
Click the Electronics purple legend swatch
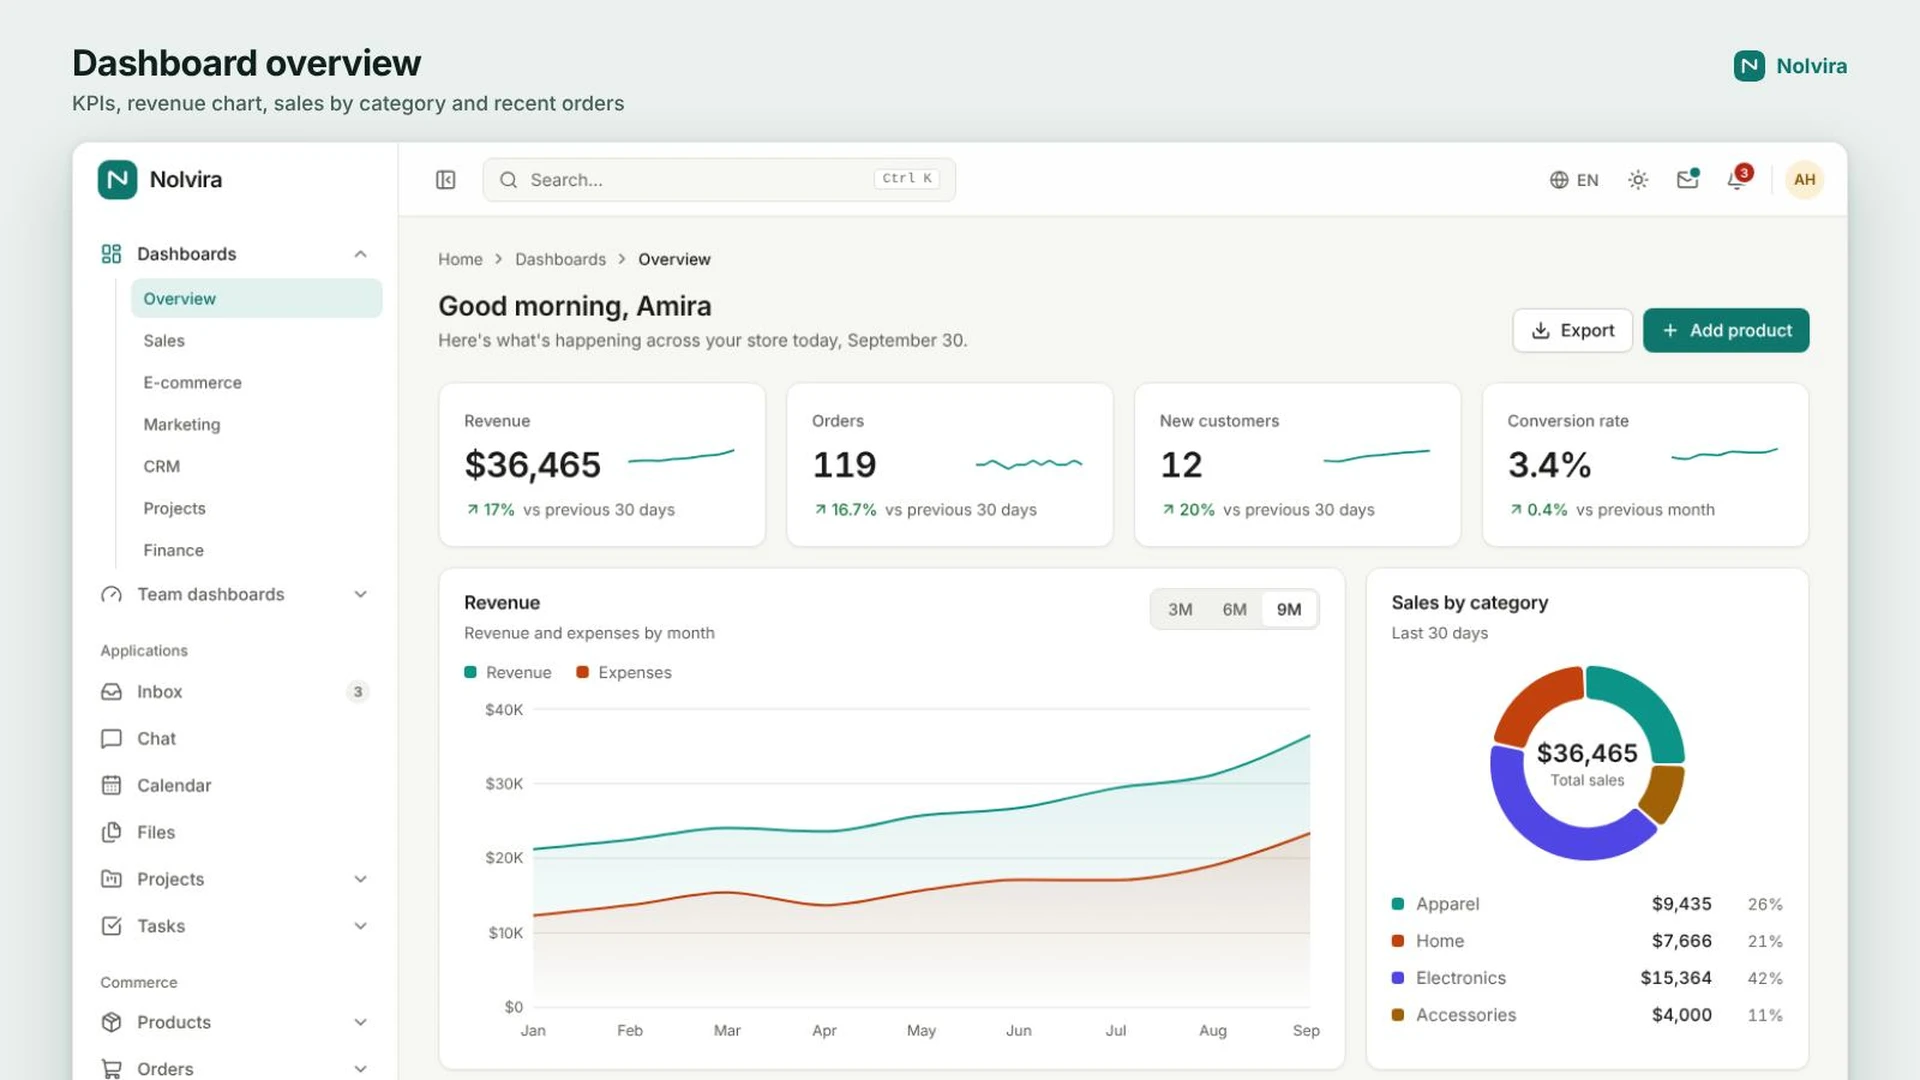[1398, 978]
